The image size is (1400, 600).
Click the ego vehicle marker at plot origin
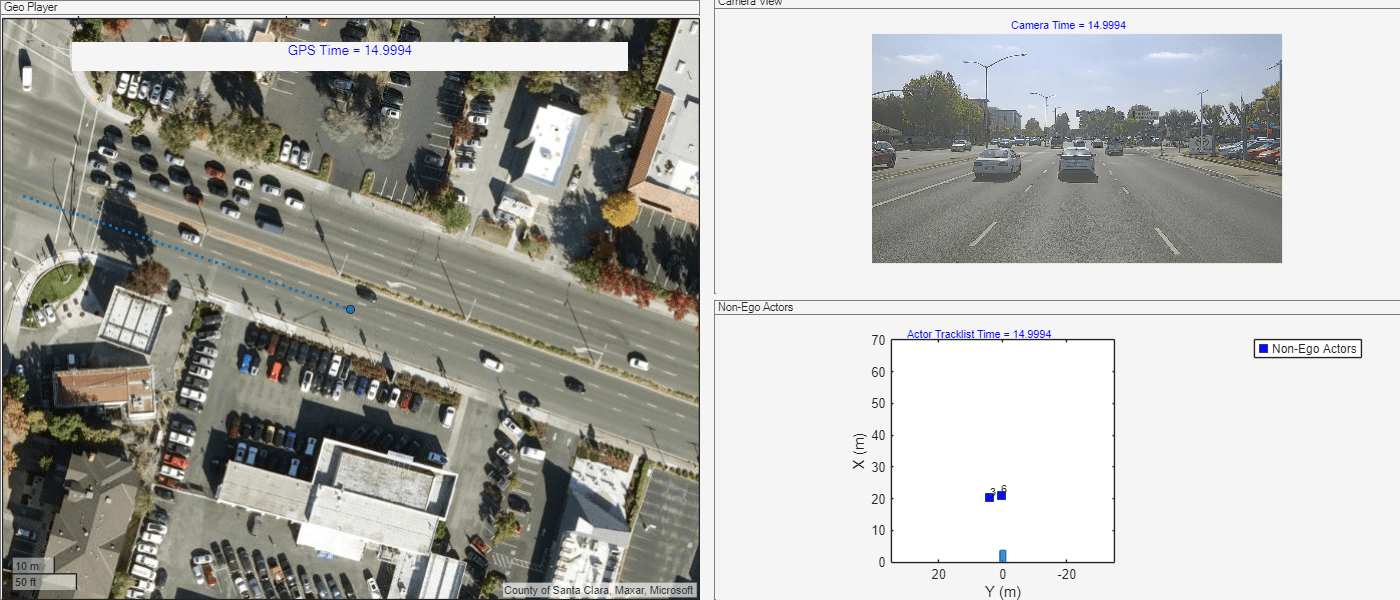1002,556
